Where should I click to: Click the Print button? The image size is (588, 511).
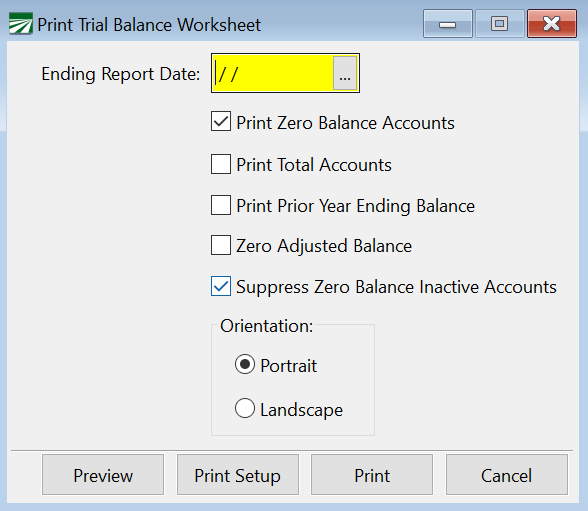372,475
